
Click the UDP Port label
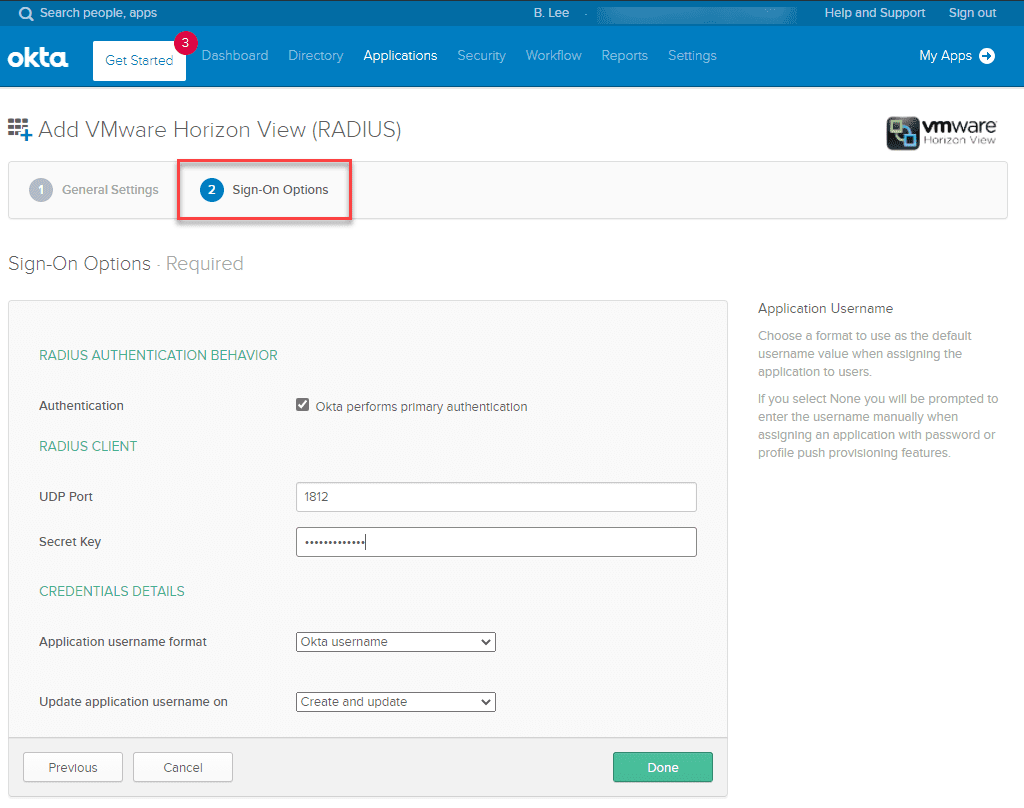[x=66, y=497]
